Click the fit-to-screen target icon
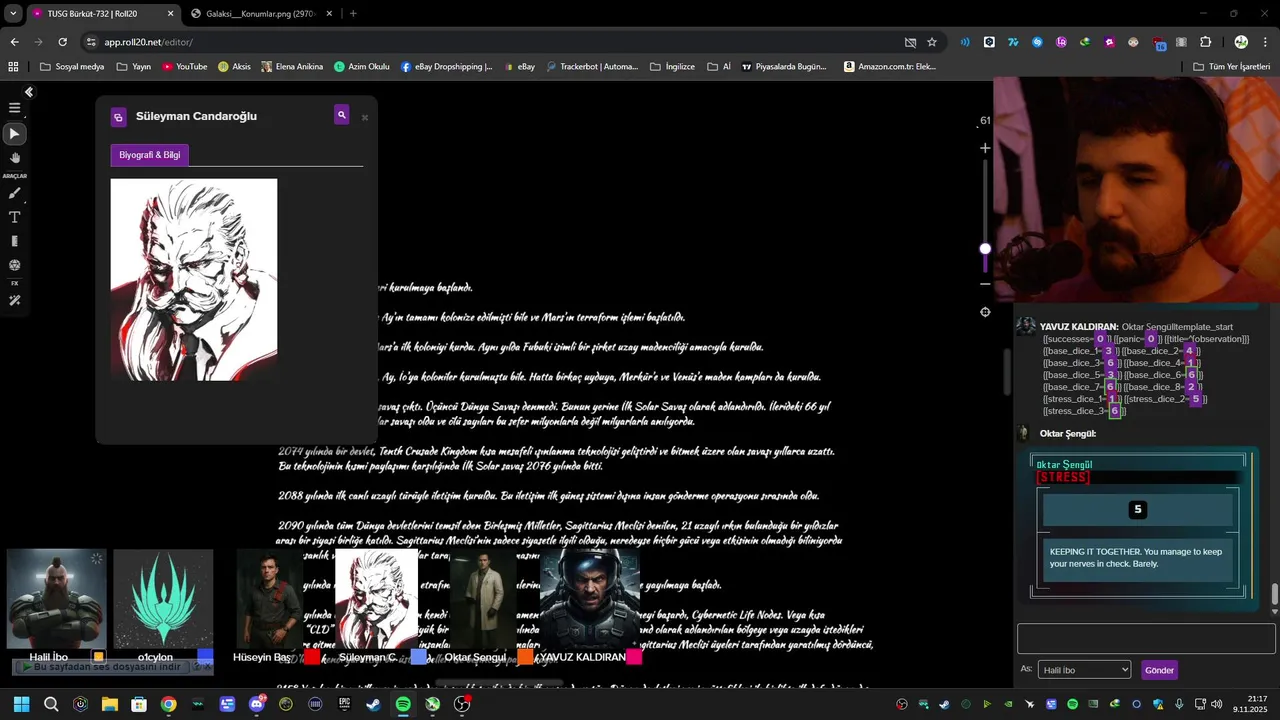 985,312
